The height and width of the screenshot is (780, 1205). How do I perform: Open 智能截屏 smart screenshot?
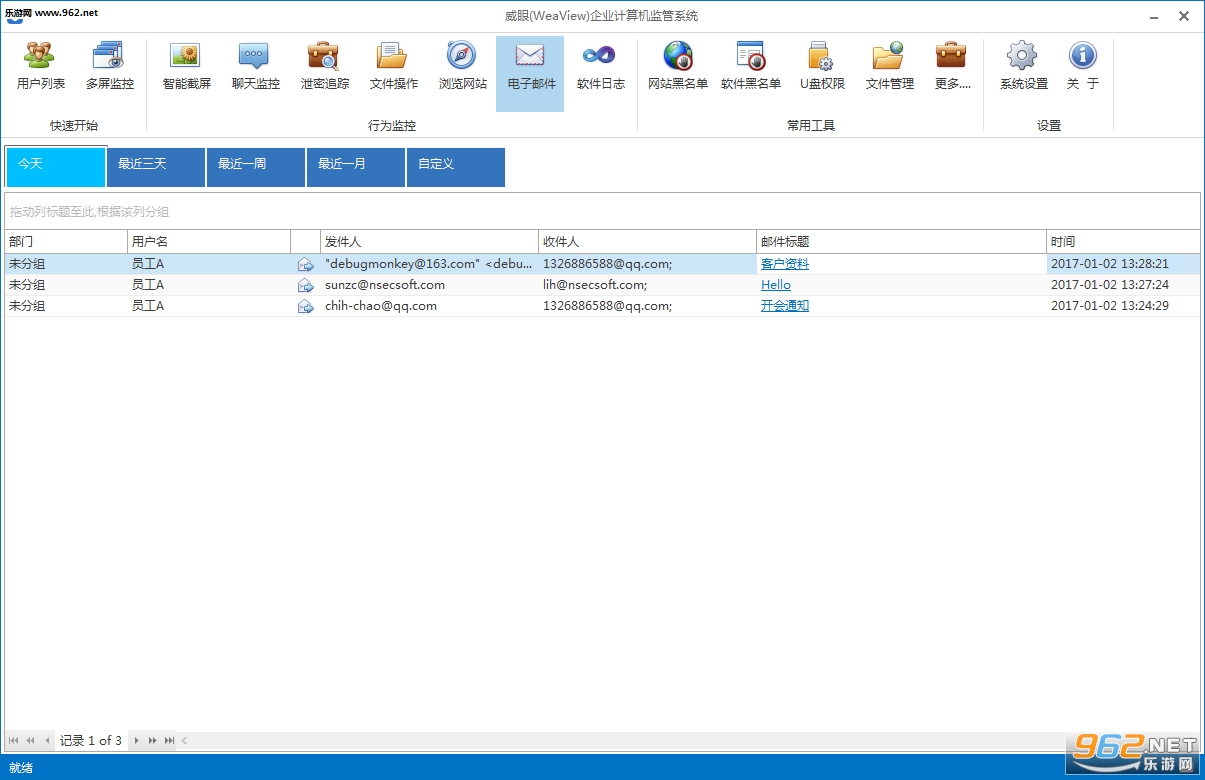pos(187,66)
